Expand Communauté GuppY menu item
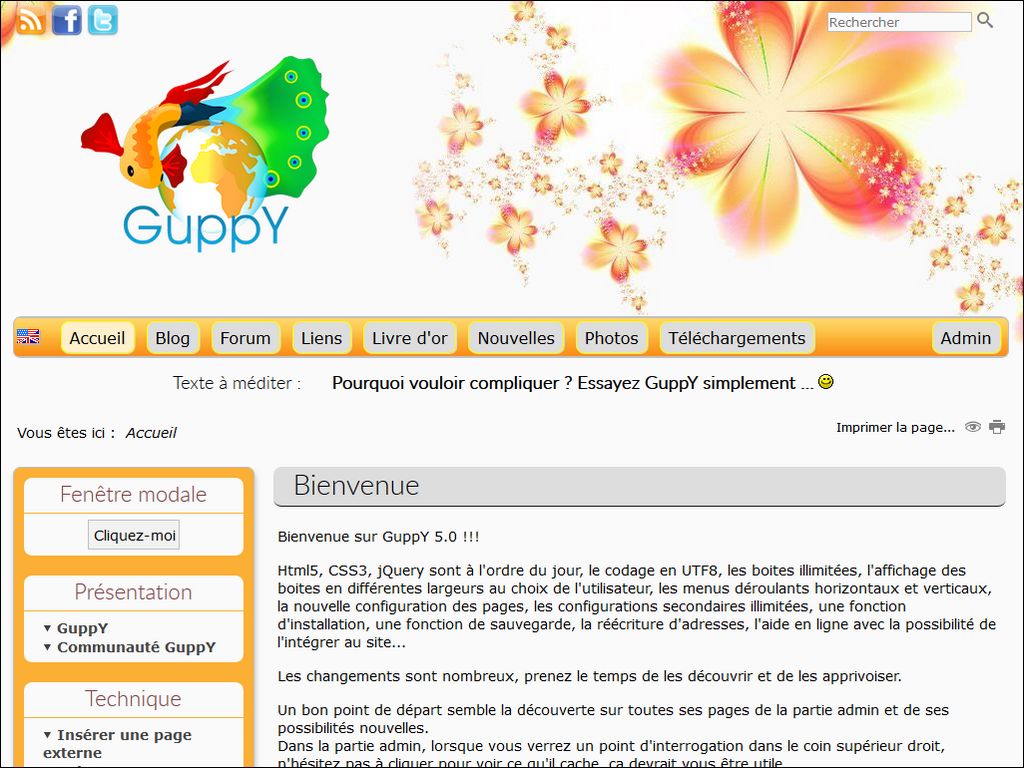 pos(136,647)
